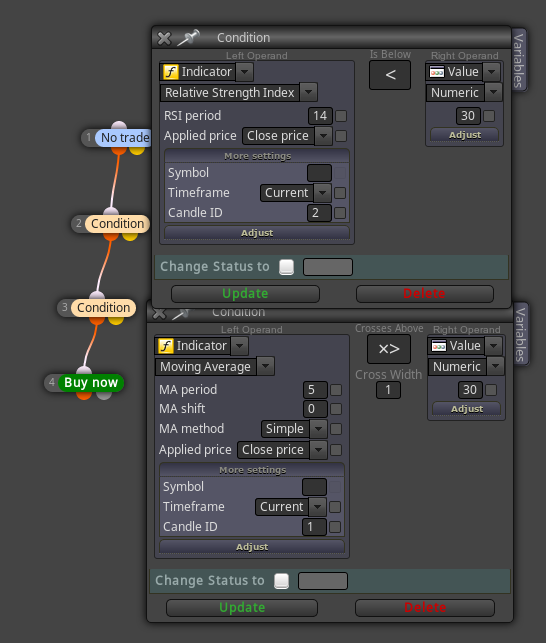Toggle the upper panel Candle ID checkbox
The image size is (546, 643).
click(x=340, y=213)
